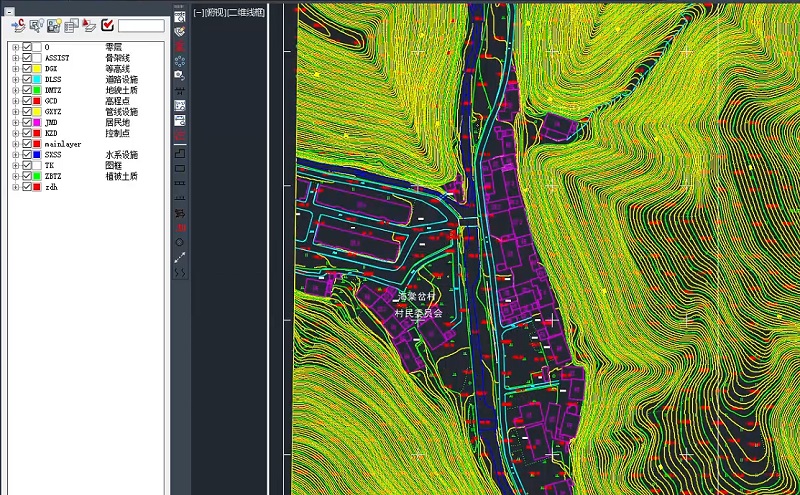The image size is (800, 495).
Task: Click the first layer panel icon with red C
Action: (17, 25)
